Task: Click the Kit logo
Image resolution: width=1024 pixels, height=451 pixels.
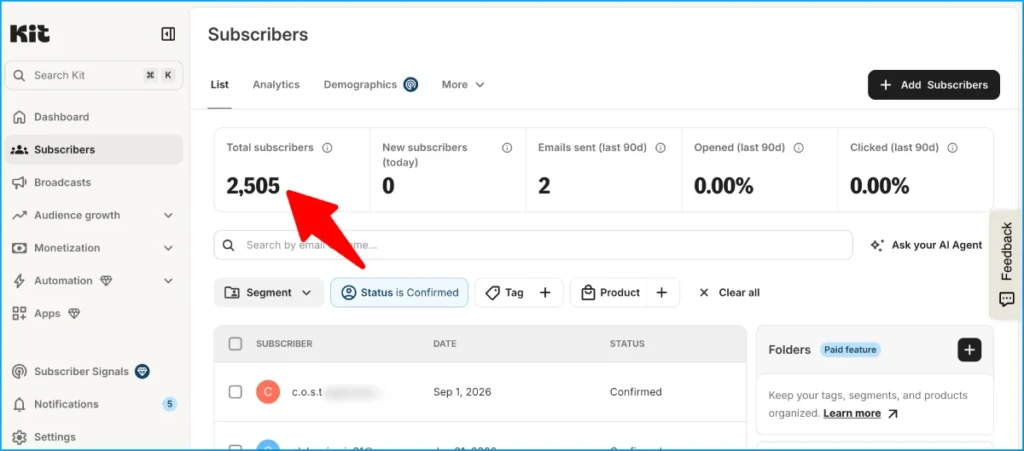Action: [x=30, y=34]
